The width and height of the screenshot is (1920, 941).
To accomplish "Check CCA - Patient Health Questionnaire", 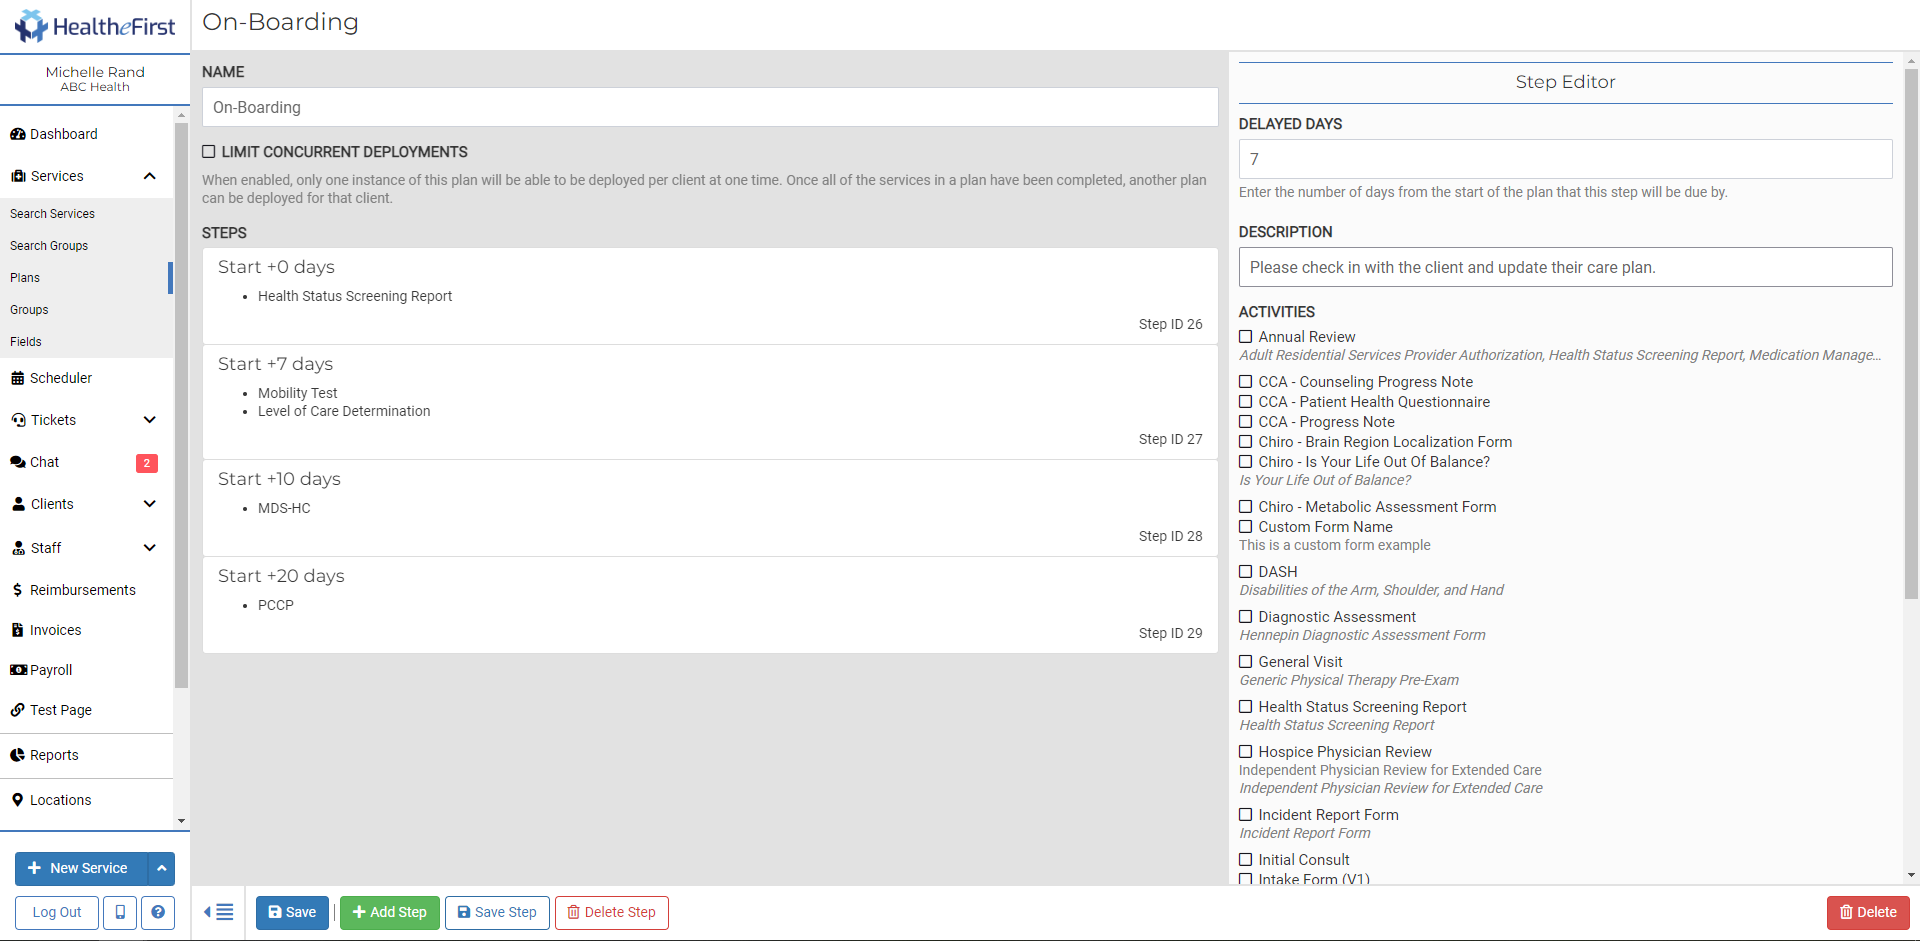I will (1246, 402).
